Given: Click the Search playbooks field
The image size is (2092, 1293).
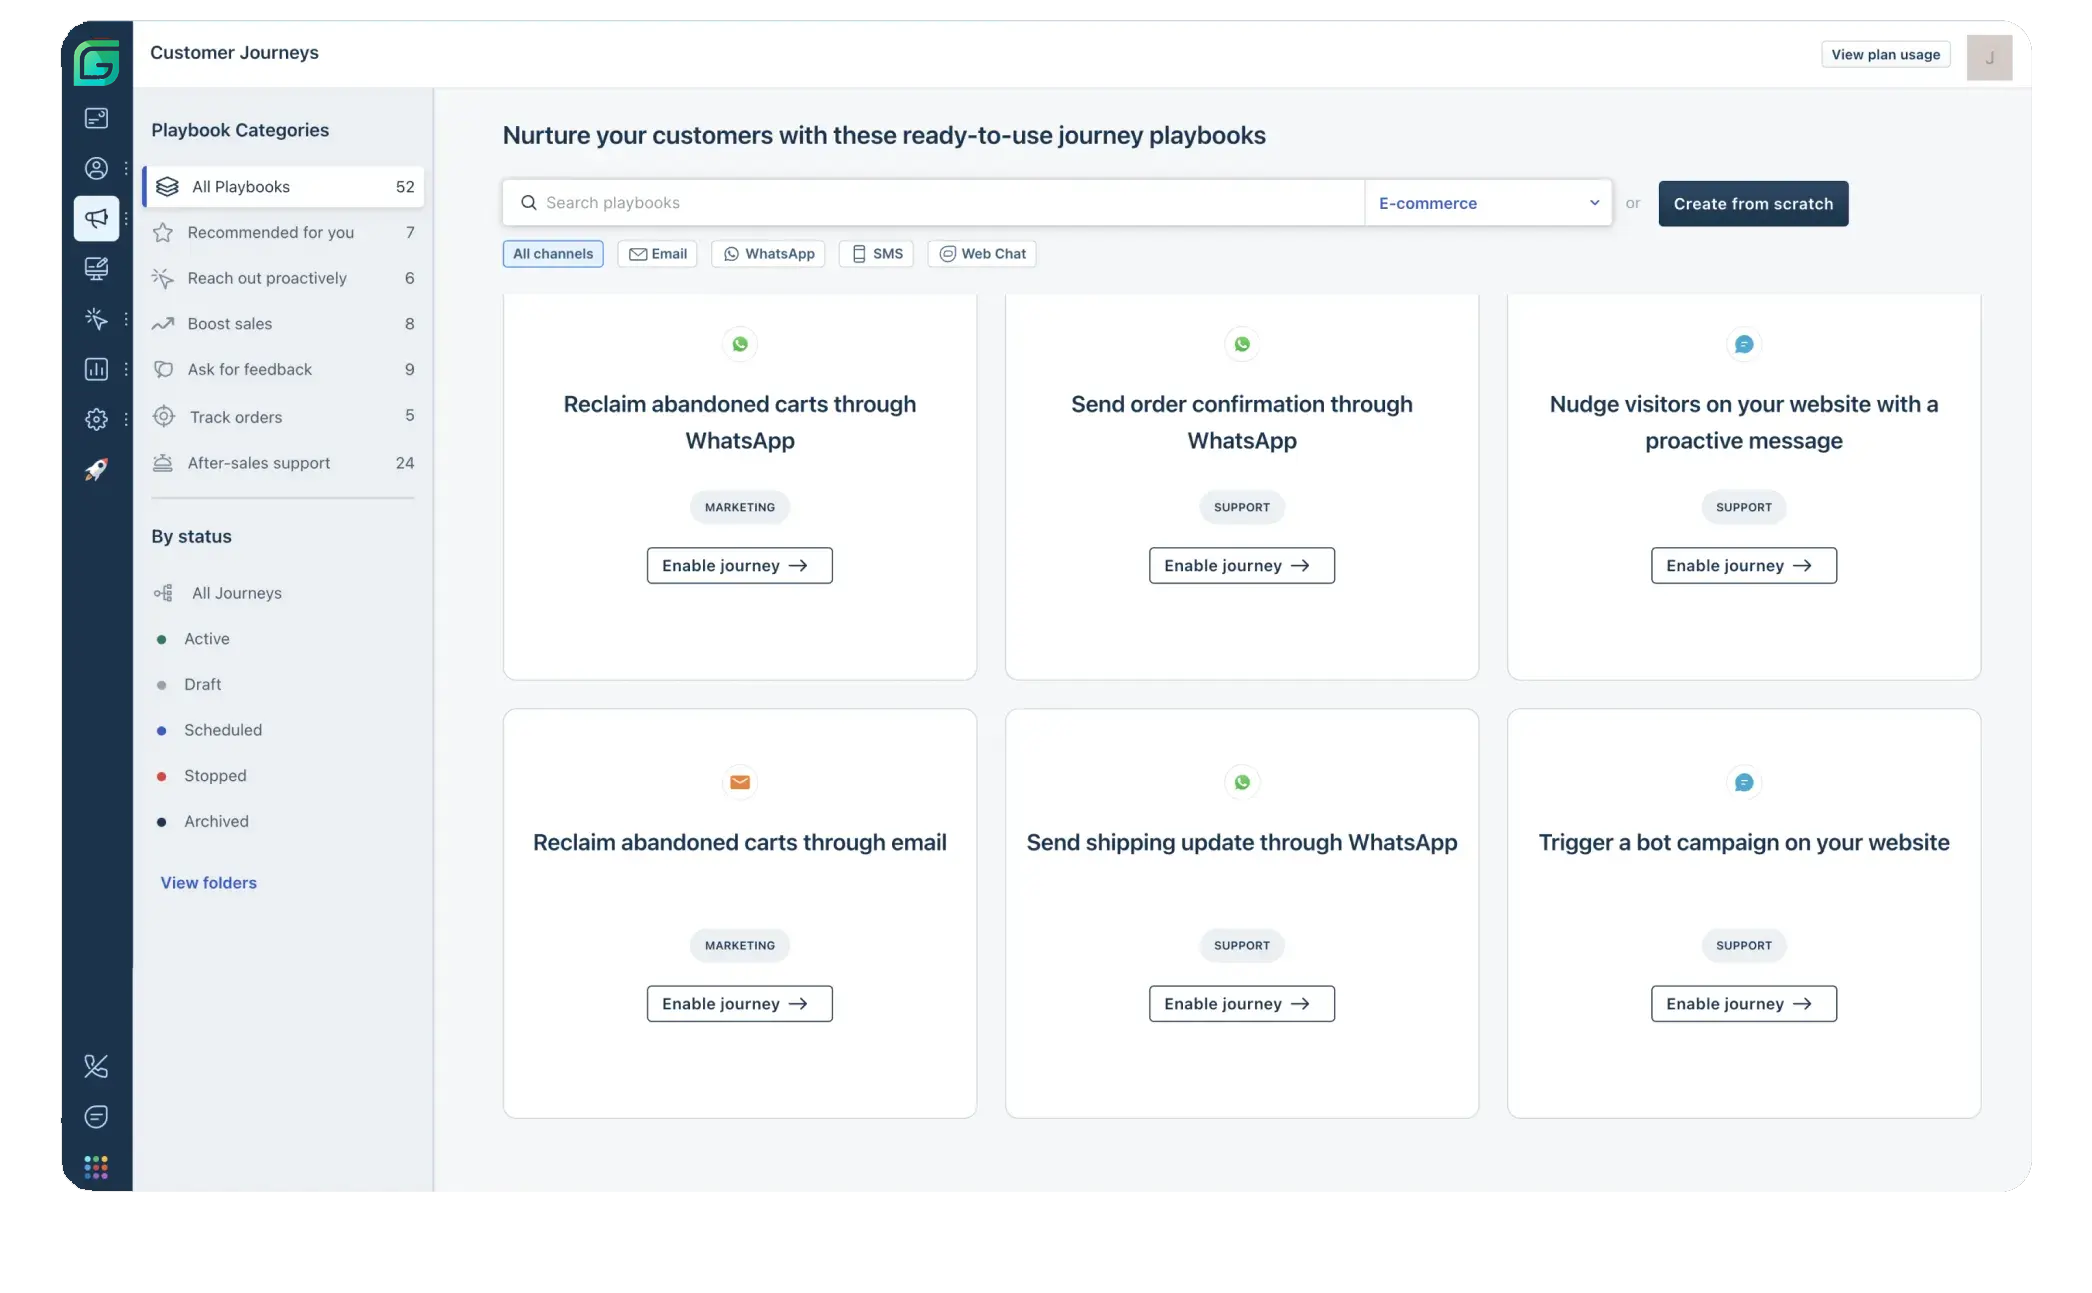Looking at the screenshot, I should (x=934, y=203).
